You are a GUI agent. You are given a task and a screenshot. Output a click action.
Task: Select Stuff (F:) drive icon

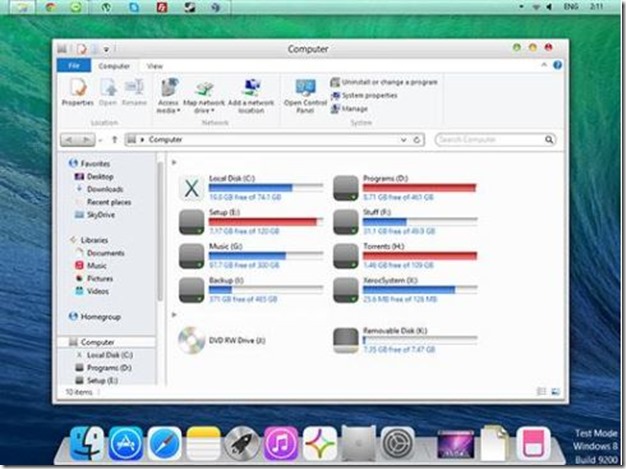coord(346,222)
